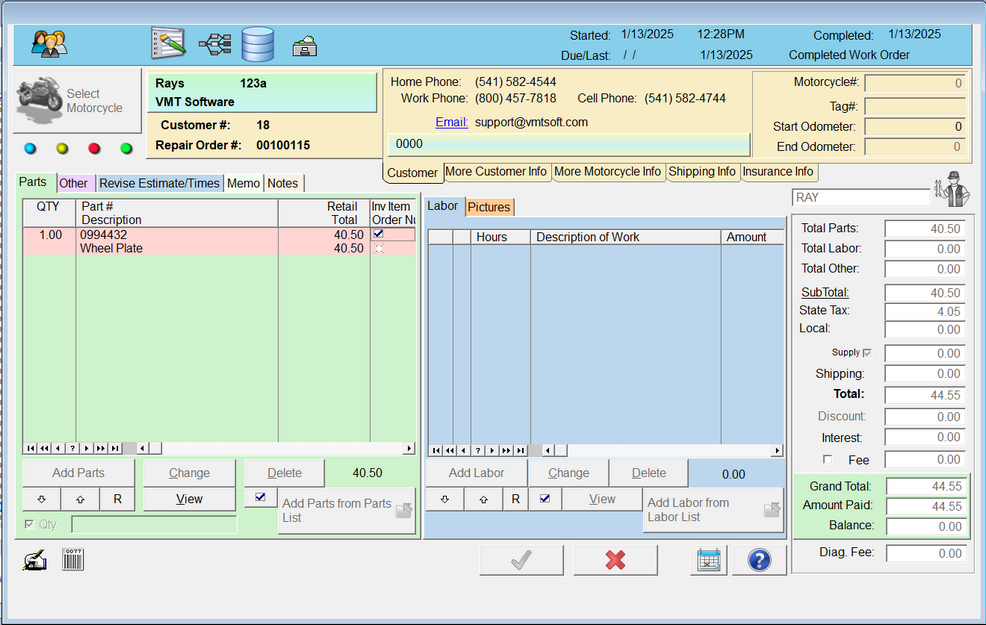Switch to the Parts tab
Viewport: 986px width, 625px height.
[x=33, y=182]
